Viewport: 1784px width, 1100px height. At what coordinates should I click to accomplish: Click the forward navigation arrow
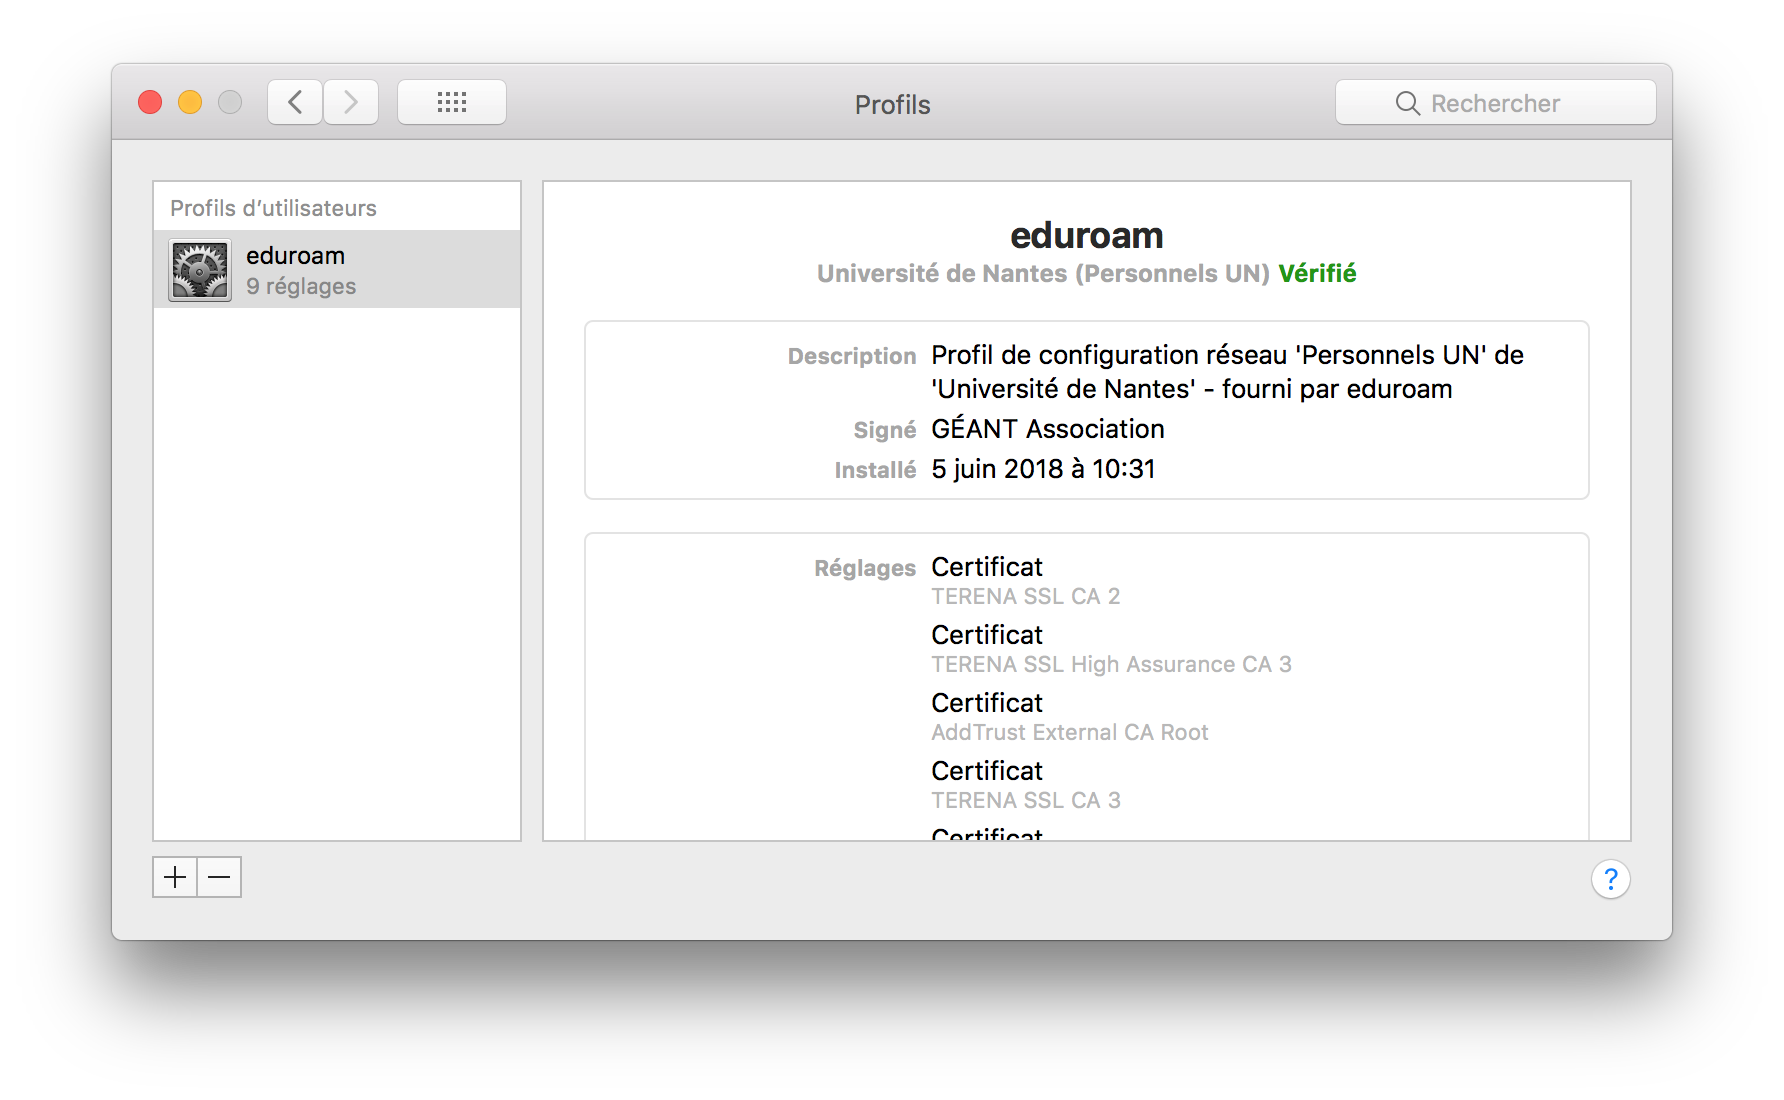point(350,101)
